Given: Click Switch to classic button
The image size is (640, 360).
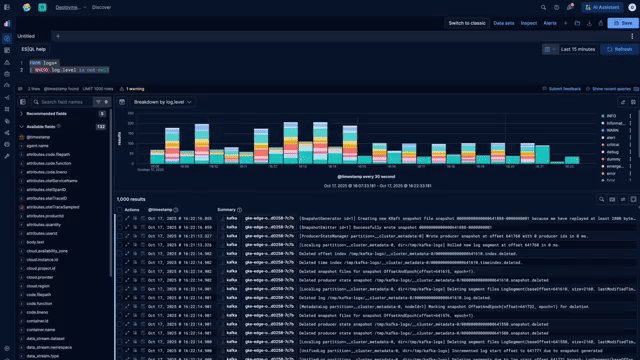Looking at the screenshot, I should pyautogui.click(x=467, y=23).
